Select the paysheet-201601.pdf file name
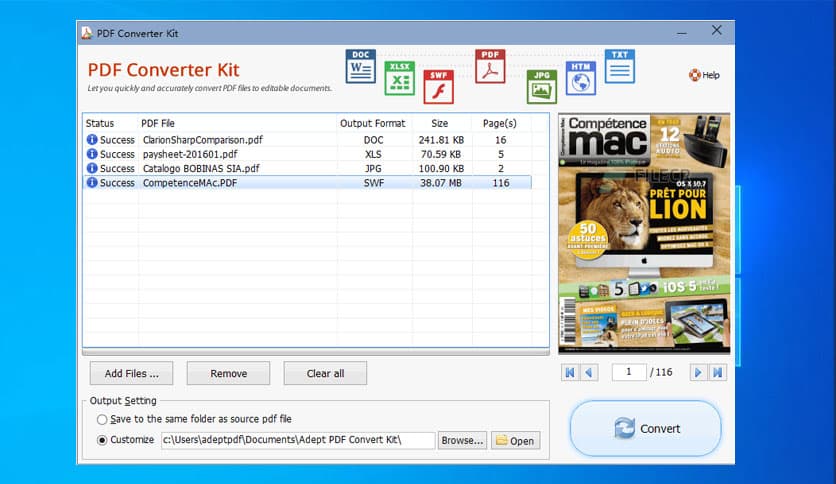836x484 pixels. 190,154
